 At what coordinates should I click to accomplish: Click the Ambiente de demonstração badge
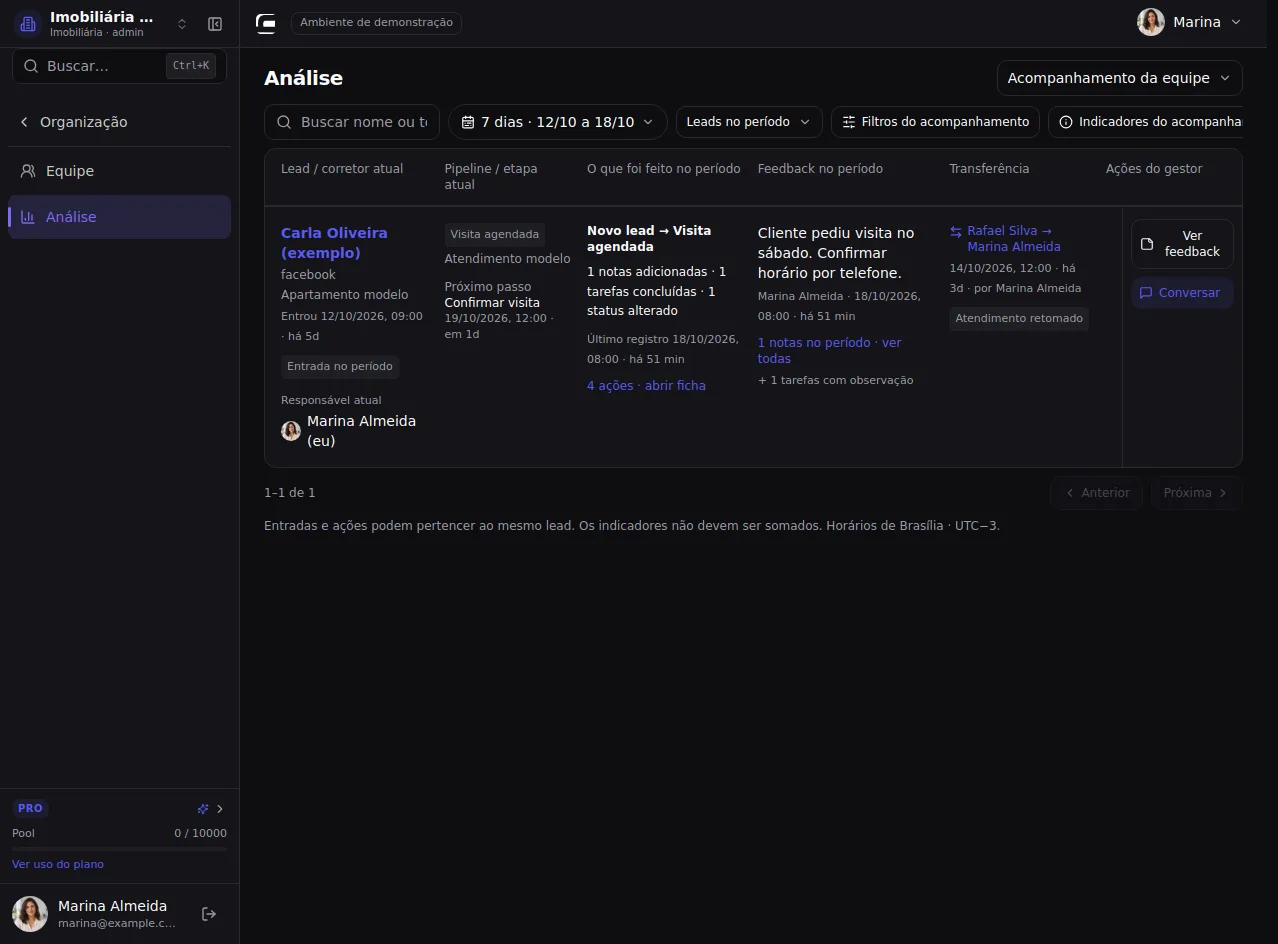pos(376,22)
